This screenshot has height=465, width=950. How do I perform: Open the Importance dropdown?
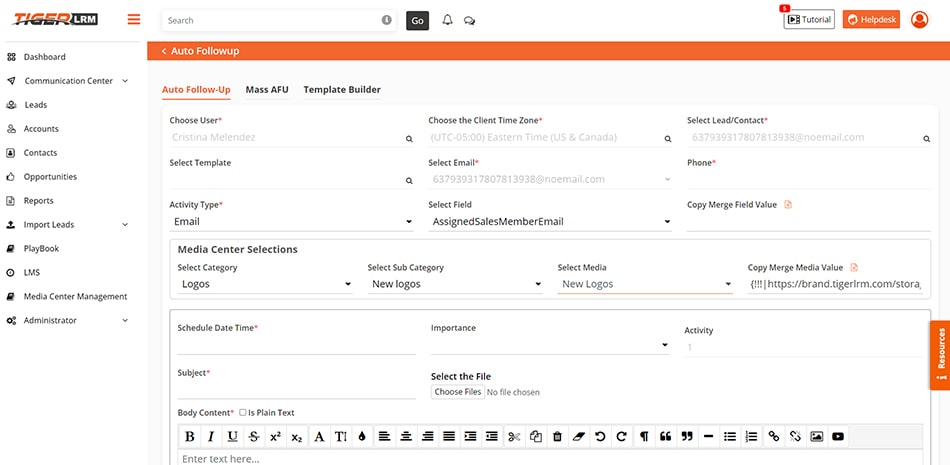[x=550, y=345]
